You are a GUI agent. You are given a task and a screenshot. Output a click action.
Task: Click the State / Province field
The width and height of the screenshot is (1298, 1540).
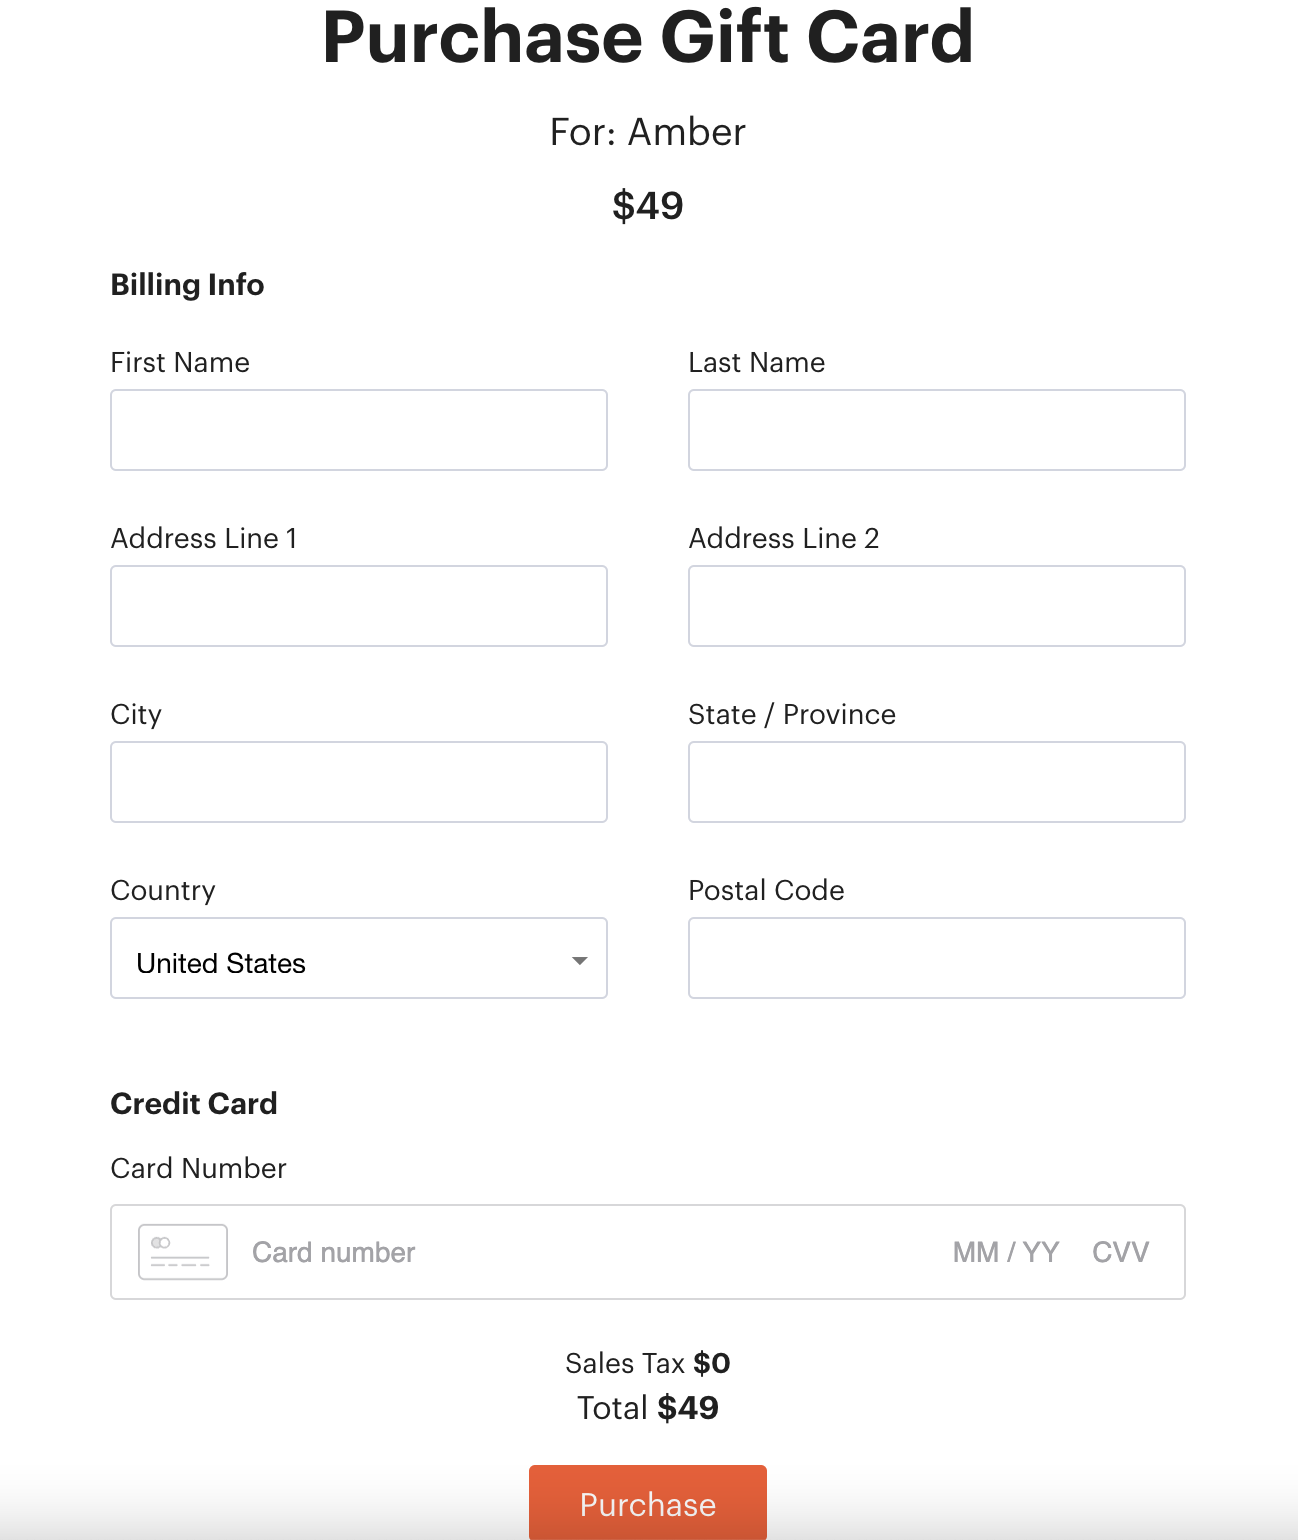[x=937, y=782]
